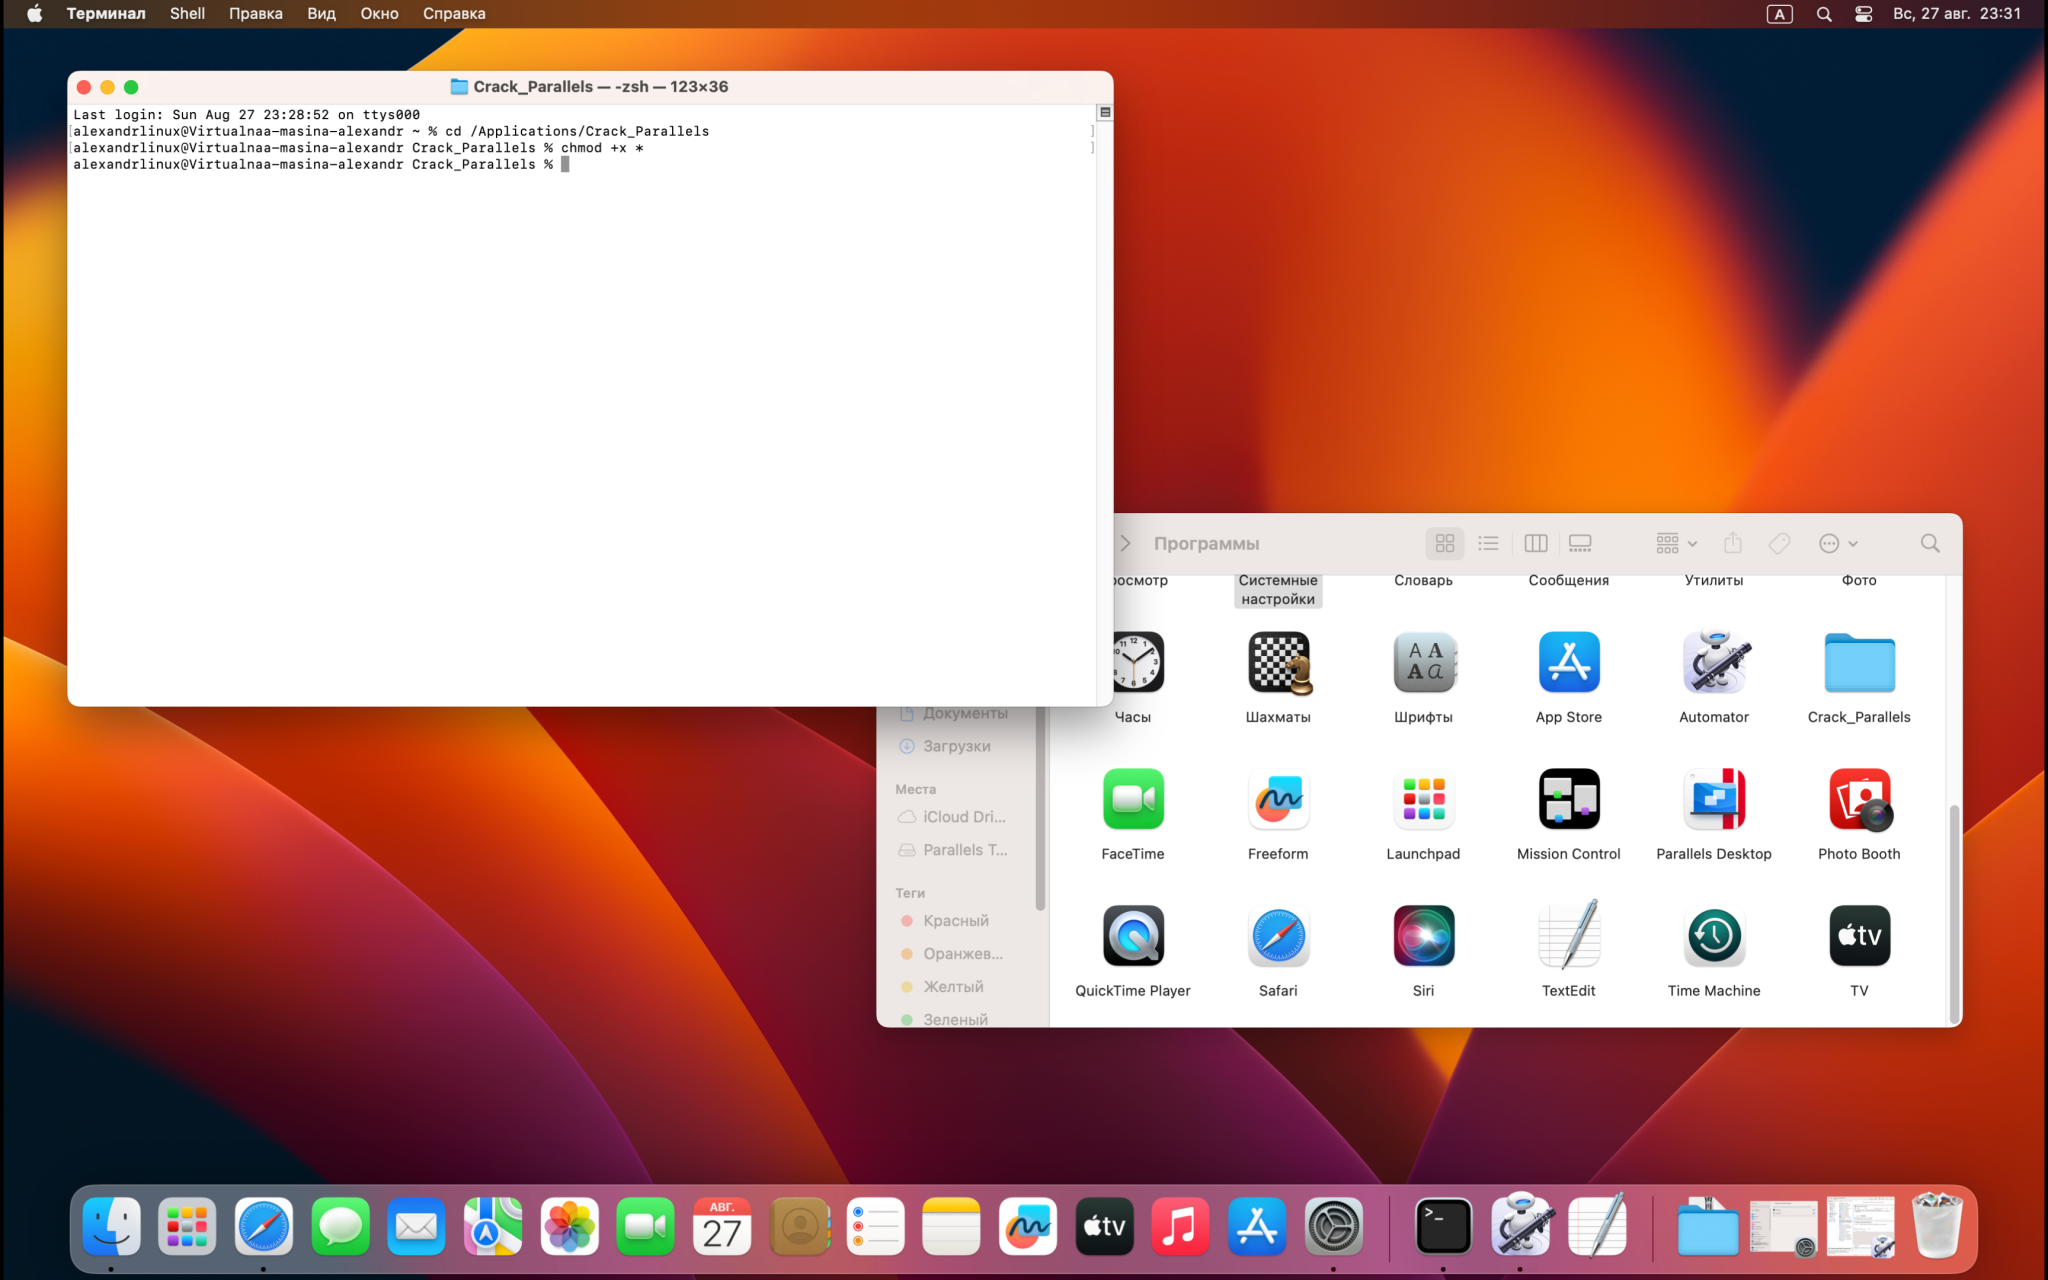Open System Settings from the Dock
The height and width of the screenshot is (1280, 2048).
(1333, 1226)
